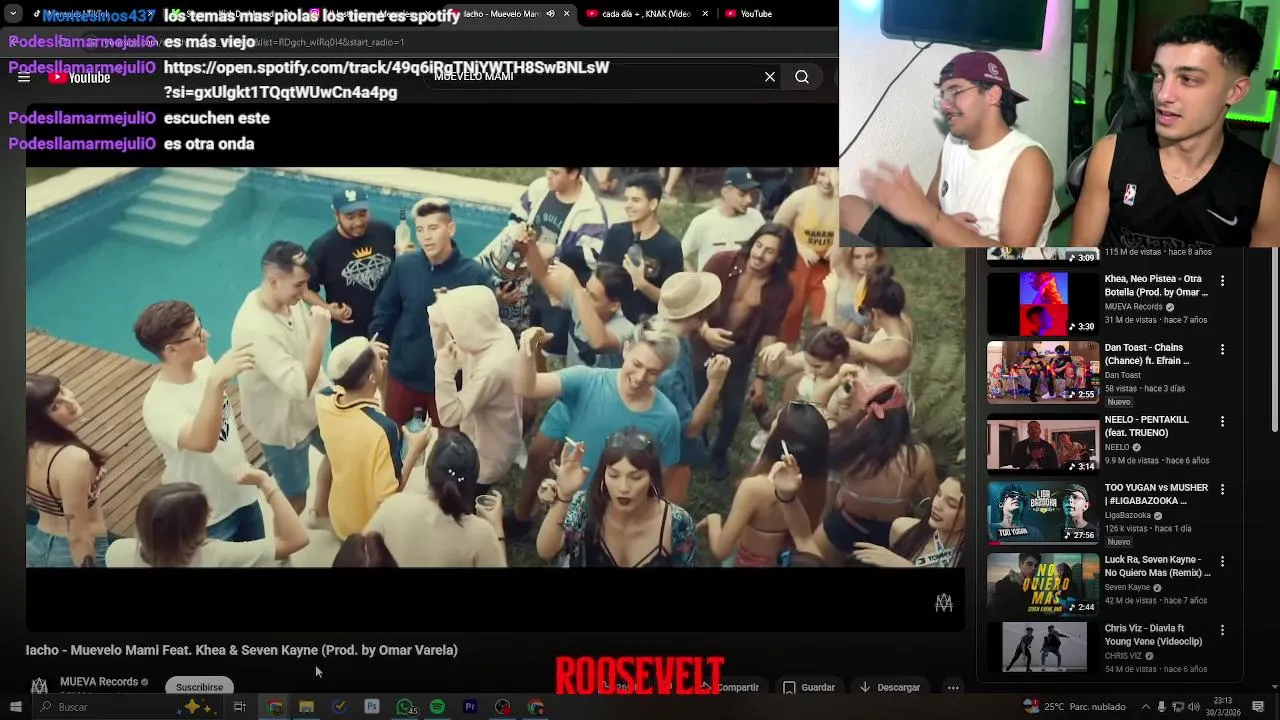Open the LigaBazooka channel link

coord(1128,515)
